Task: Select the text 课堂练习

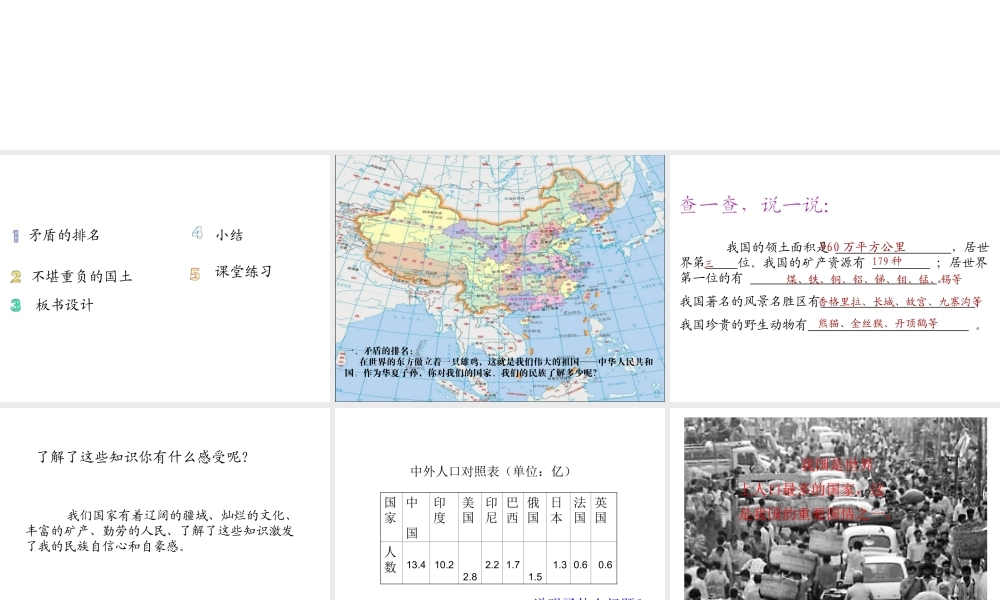Action: pyautogui.click(x=244, y=272)
